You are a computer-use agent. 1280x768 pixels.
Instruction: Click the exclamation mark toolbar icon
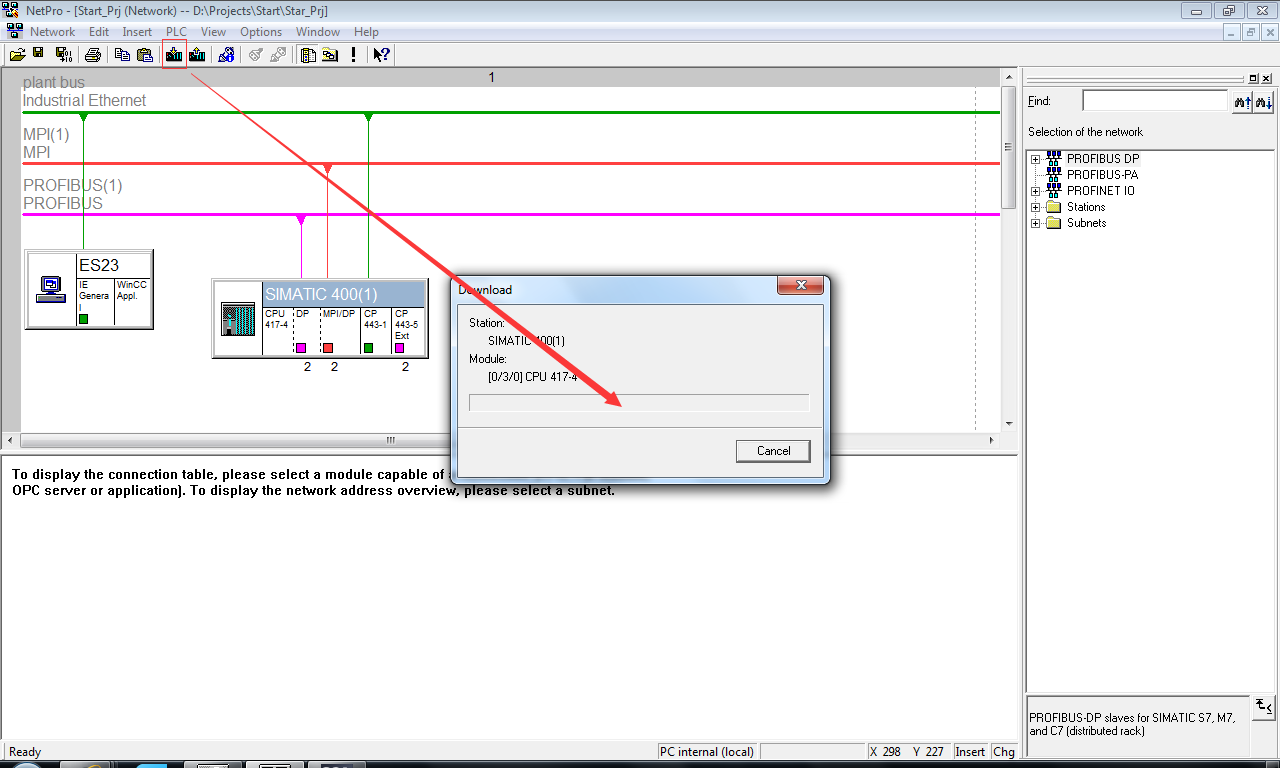353,54
